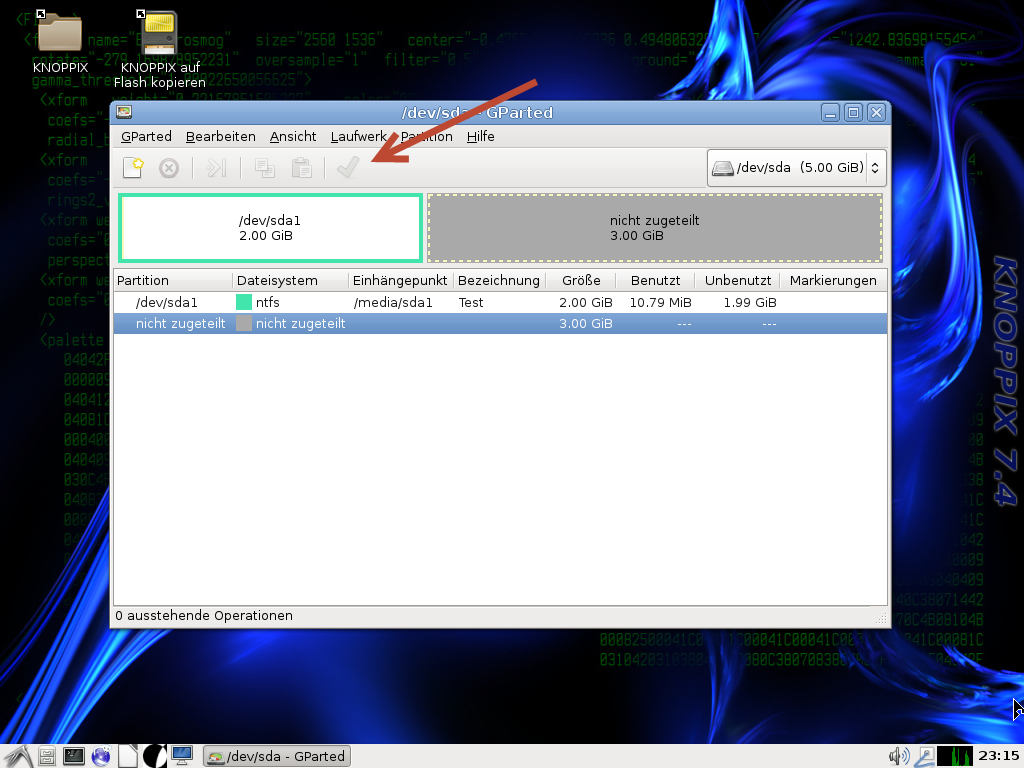This screenshot has height=768, width=1024.
Task: Click the Apply operations checkmark icon
Action: pos(347,167)
